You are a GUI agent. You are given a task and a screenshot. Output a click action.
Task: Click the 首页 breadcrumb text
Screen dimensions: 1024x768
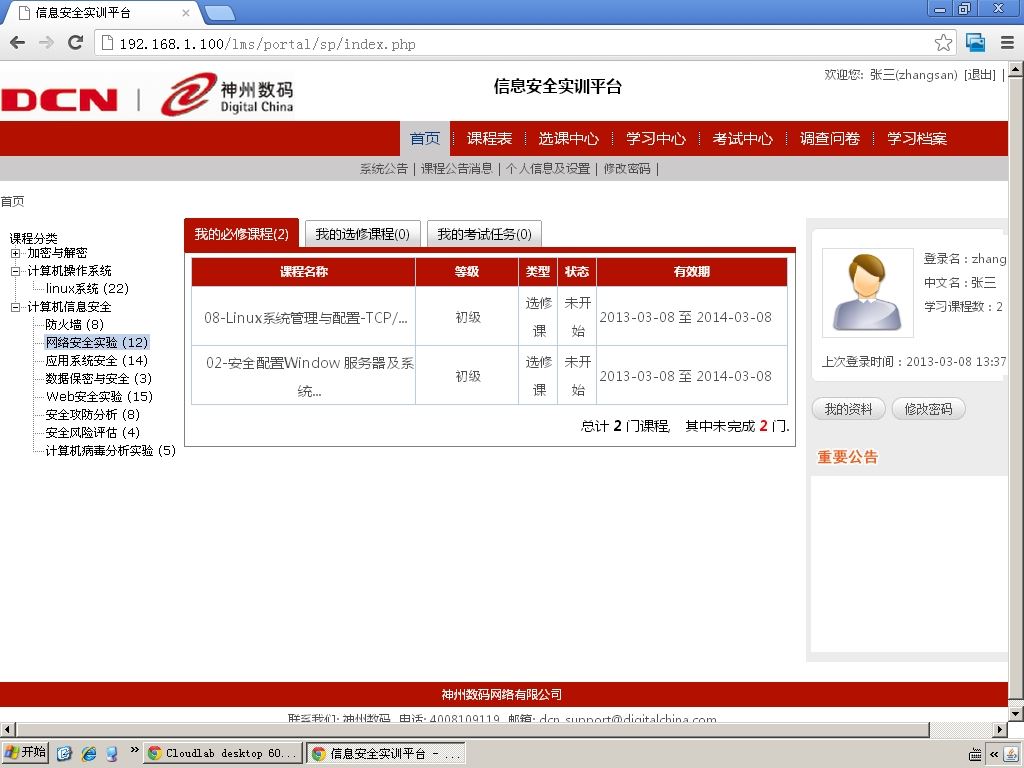(x=12, y=201)
